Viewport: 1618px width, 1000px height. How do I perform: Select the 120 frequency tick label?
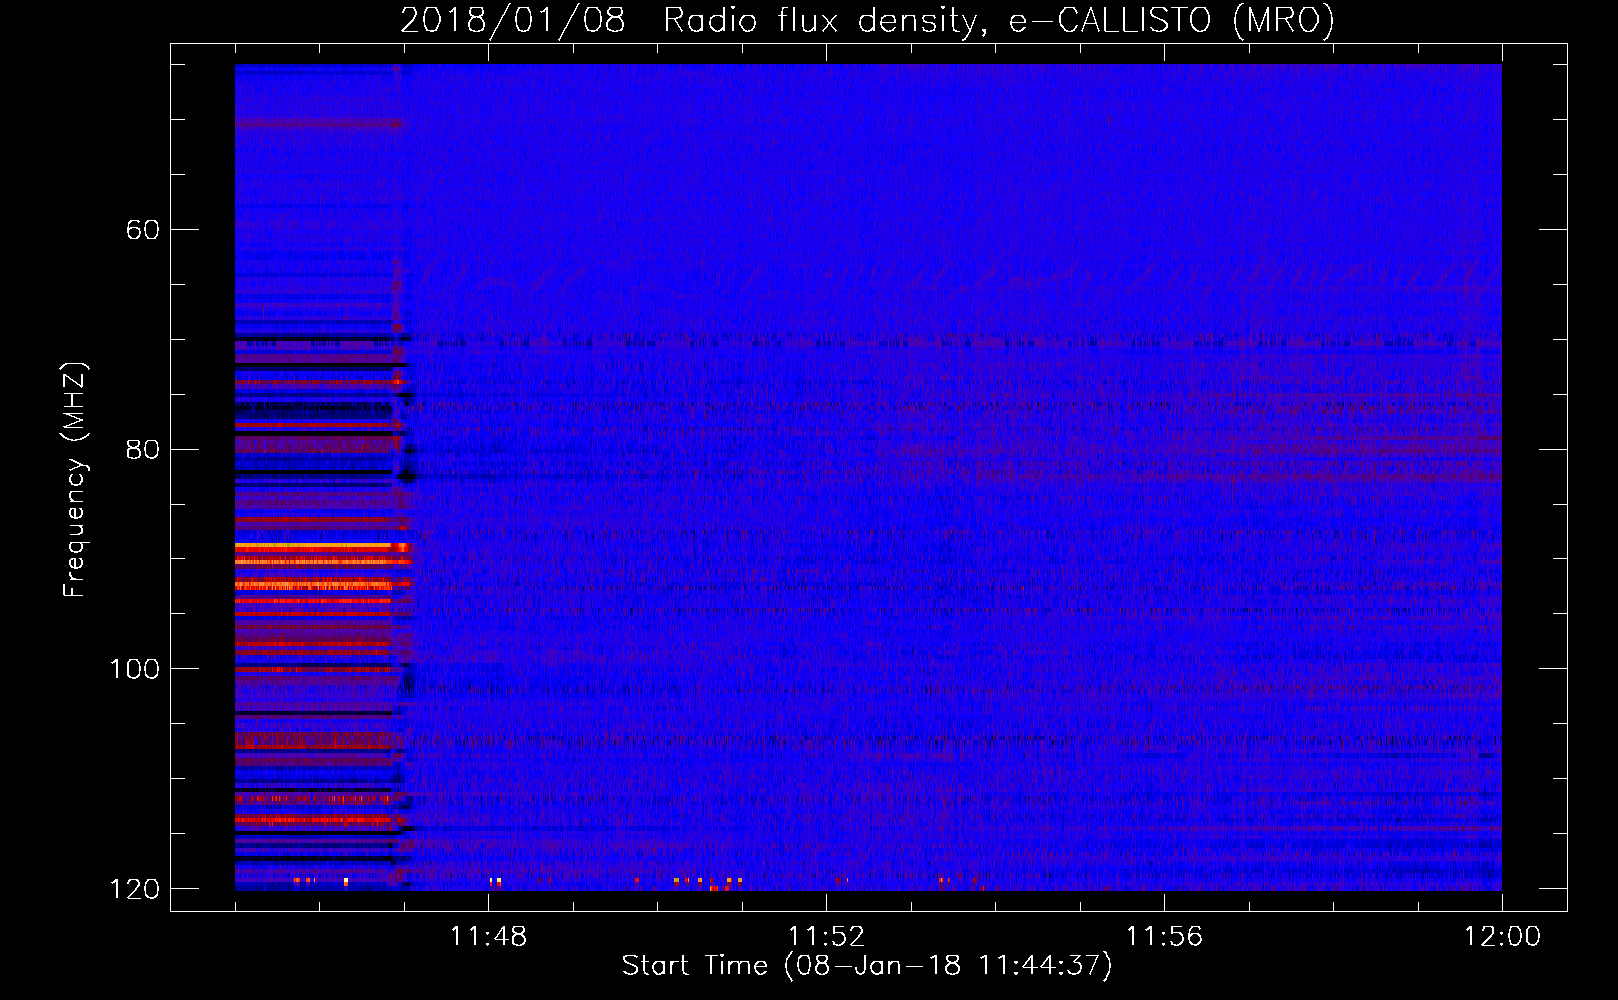(134, 889)
